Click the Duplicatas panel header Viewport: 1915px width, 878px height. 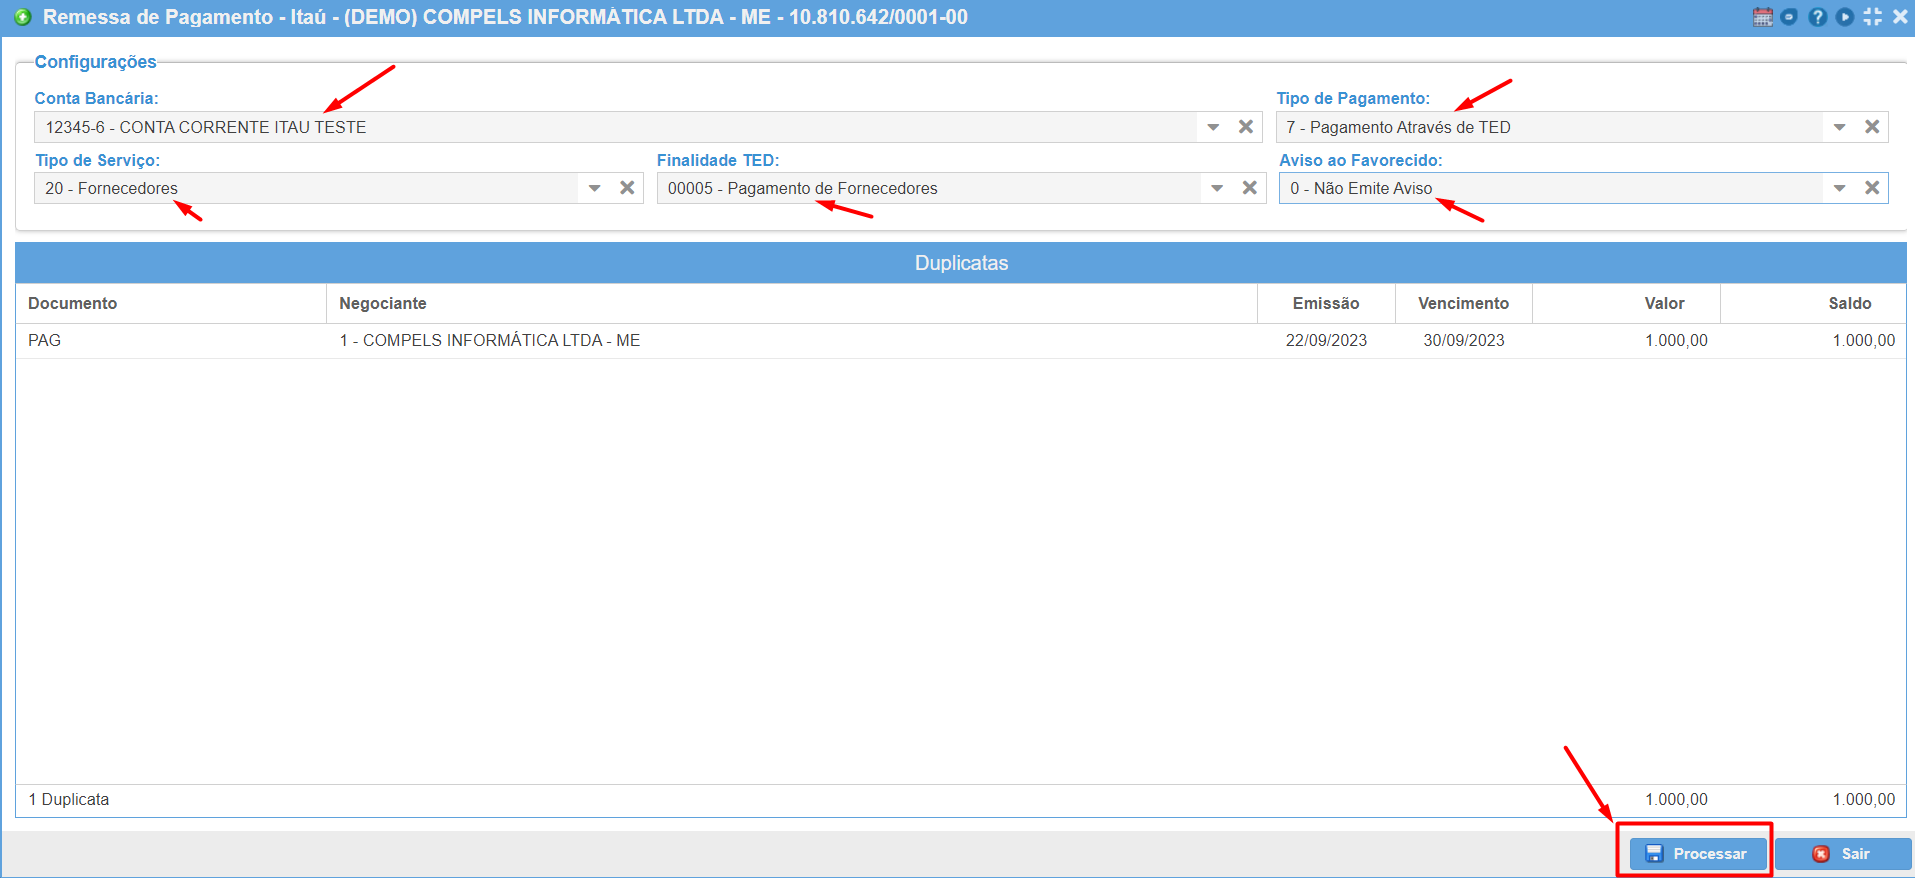(x=961, y=263)
